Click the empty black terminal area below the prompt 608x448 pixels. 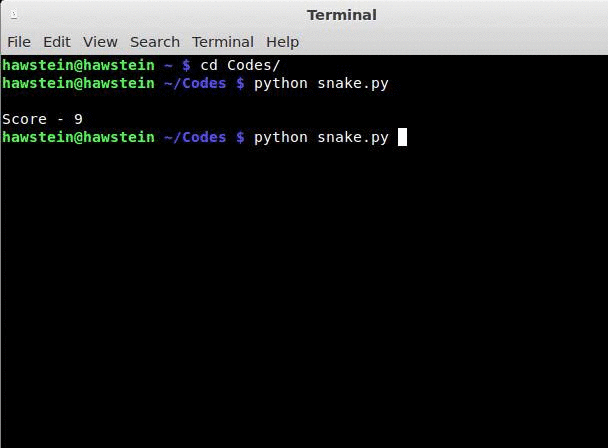[x=300, y=300]
